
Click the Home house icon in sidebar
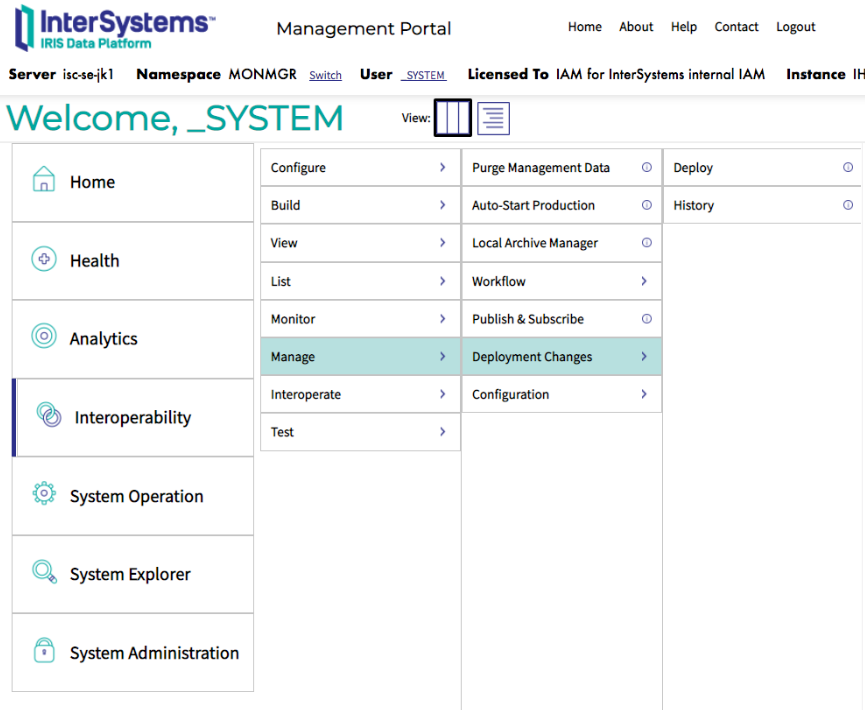tap(44, 181)
